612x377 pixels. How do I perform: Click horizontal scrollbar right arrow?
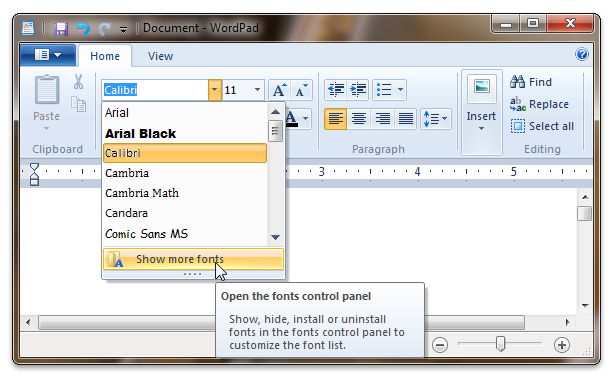(x=568, y=322)
